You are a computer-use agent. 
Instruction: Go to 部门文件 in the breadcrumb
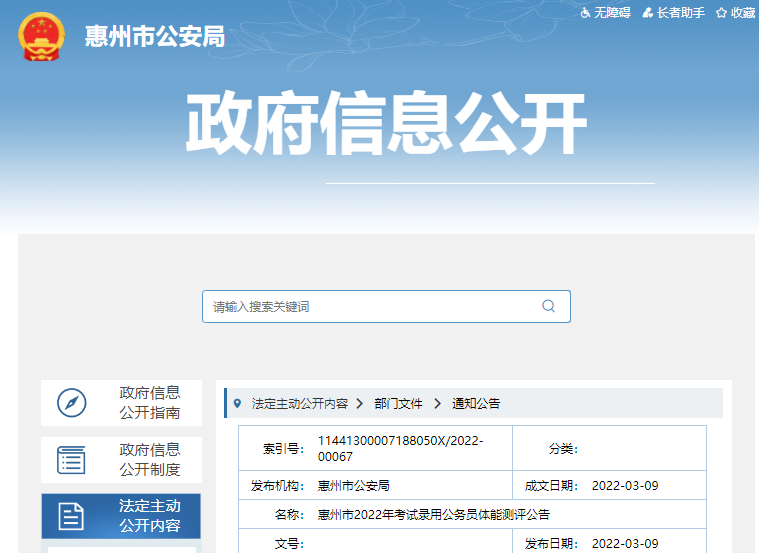tap(398, 404)
